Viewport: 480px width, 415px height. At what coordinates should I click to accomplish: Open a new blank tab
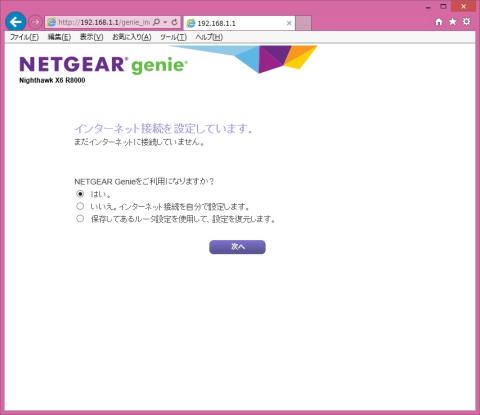click(303, 23)
